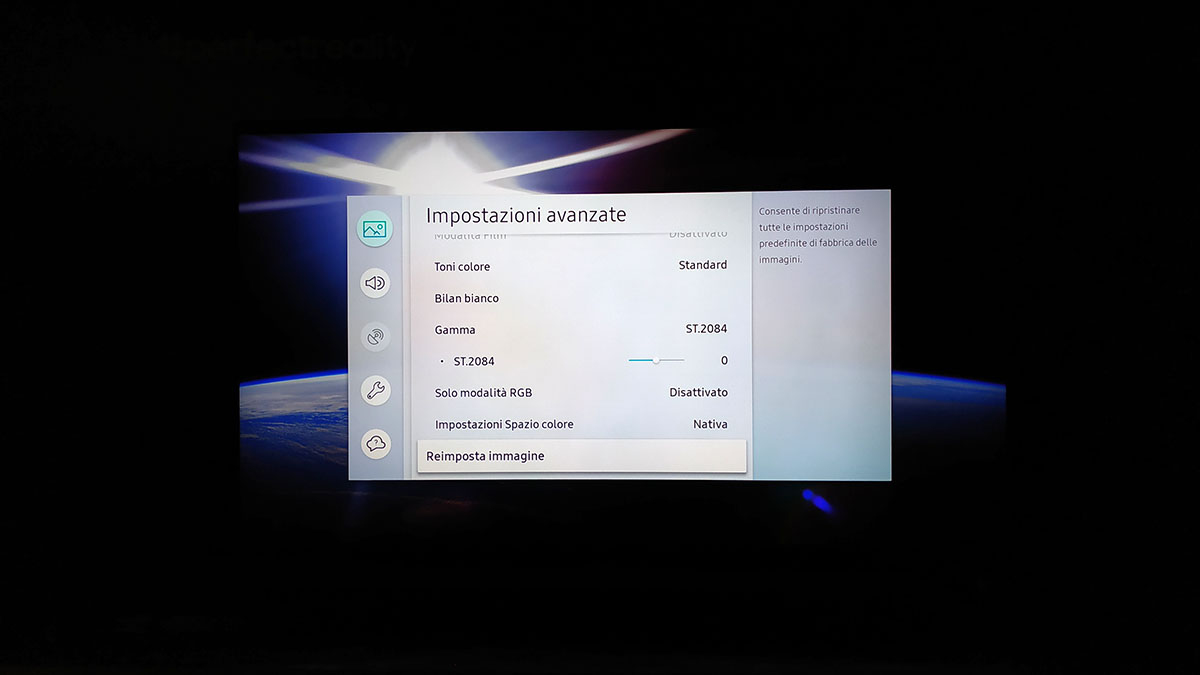Open the Picture settings icon in sidebar
The width and height of the screenshot is (1200, 675).
(375, 229)
